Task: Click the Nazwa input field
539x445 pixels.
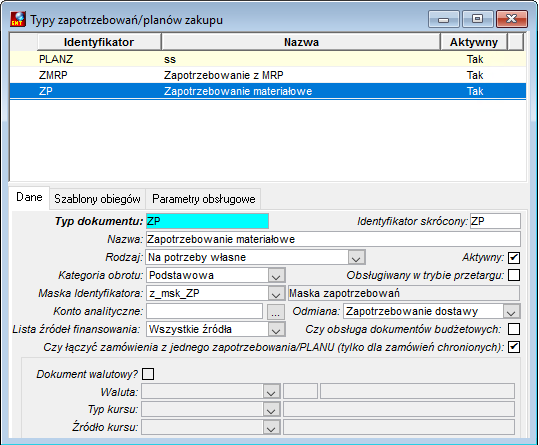Action: pyautogui.click(x=333, y=239)
